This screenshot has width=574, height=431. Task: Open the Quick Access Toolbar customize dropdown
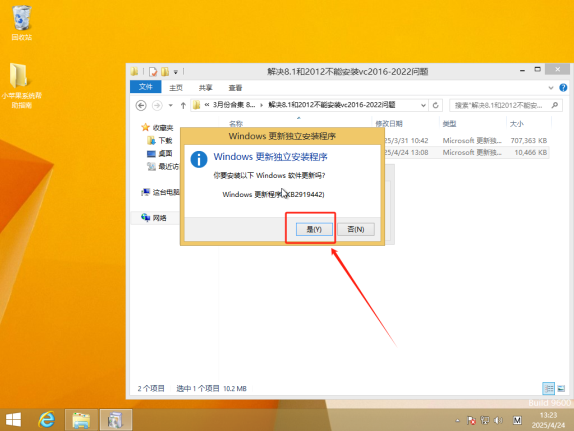coord(176,72)
